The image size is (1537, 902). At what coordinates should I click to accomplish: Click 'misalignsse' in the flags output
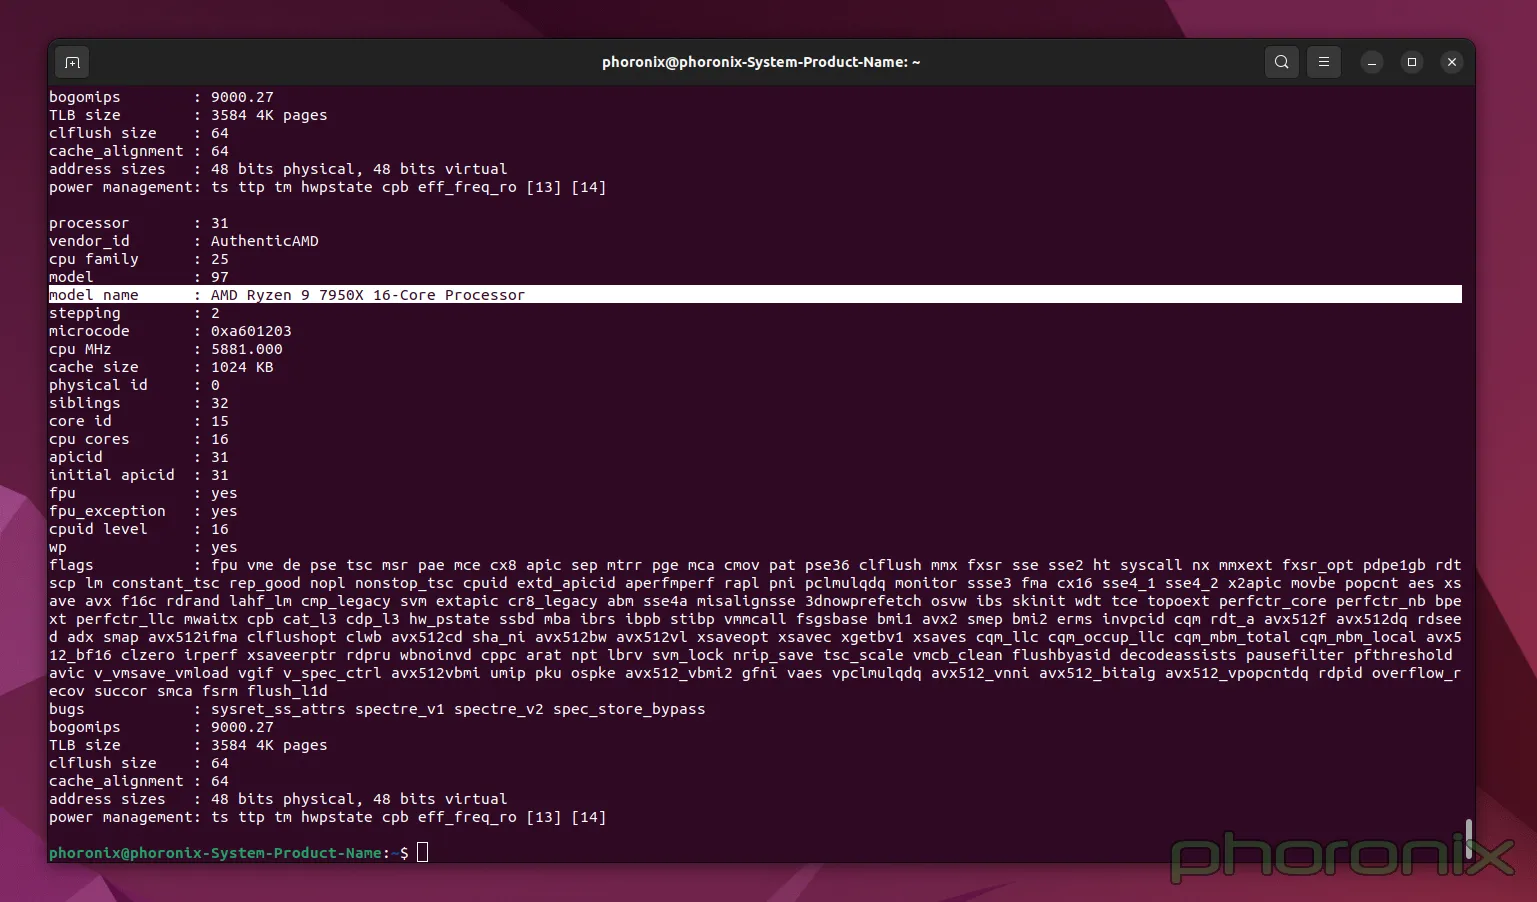click(746, 601)
